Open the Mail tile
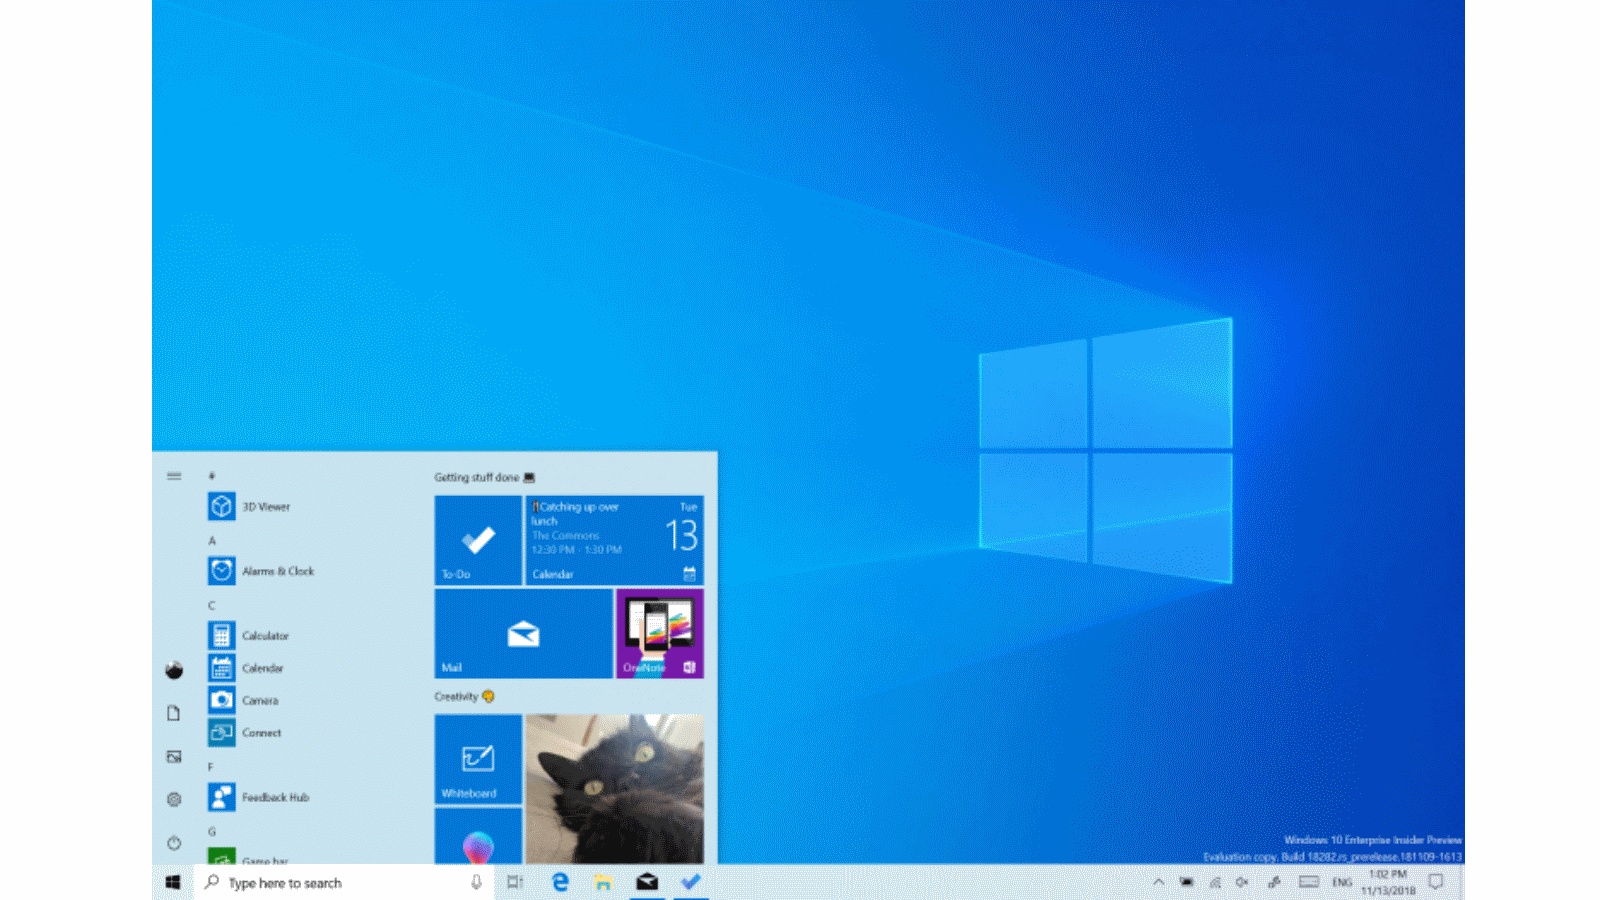 pyautogui.click(x=523, y=633)
